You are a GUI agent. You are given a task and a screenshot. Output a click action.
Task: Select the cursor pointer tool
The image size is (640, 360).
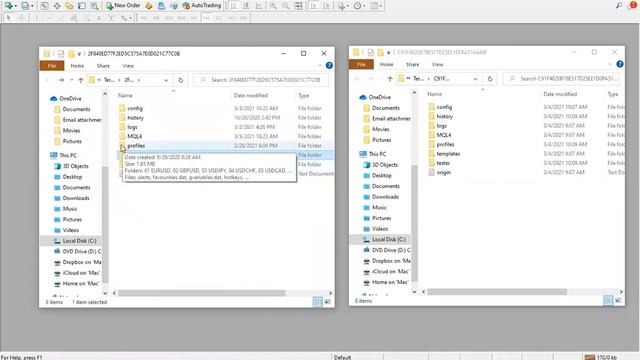pyautogui.click(x=8, y=18)
